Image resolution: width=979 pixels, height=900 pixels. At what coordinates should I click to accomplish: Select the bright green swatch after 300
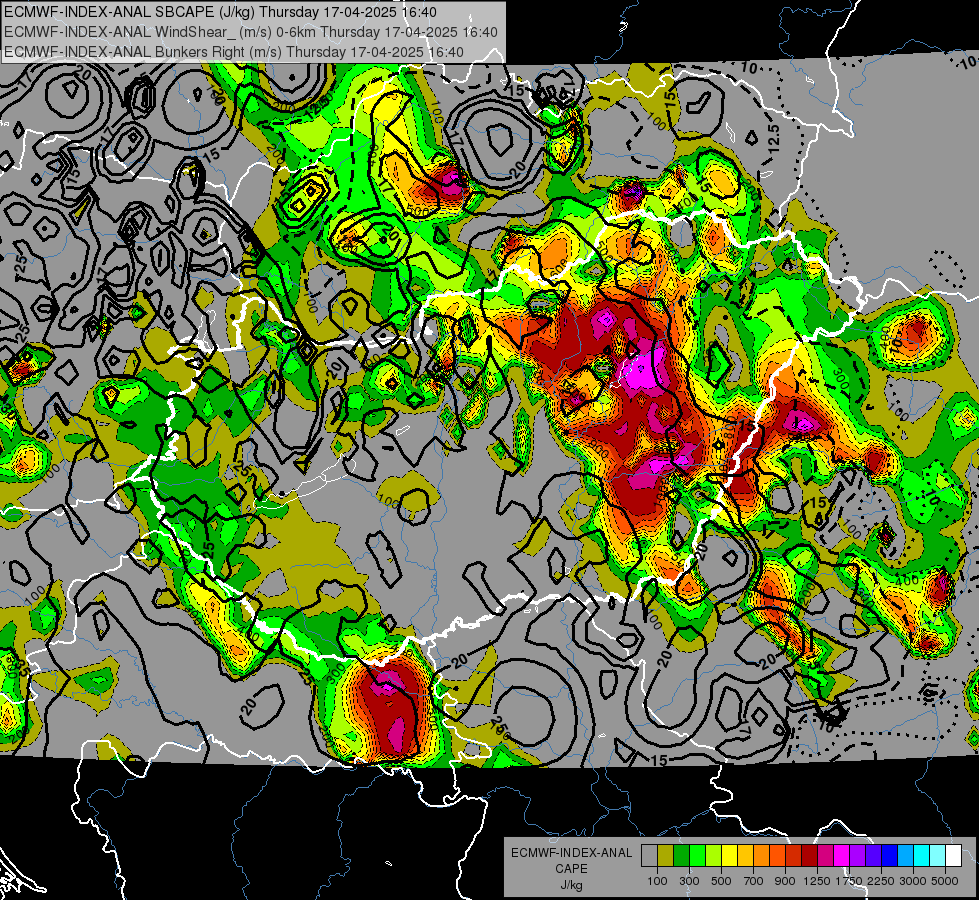tap(697, 855)
